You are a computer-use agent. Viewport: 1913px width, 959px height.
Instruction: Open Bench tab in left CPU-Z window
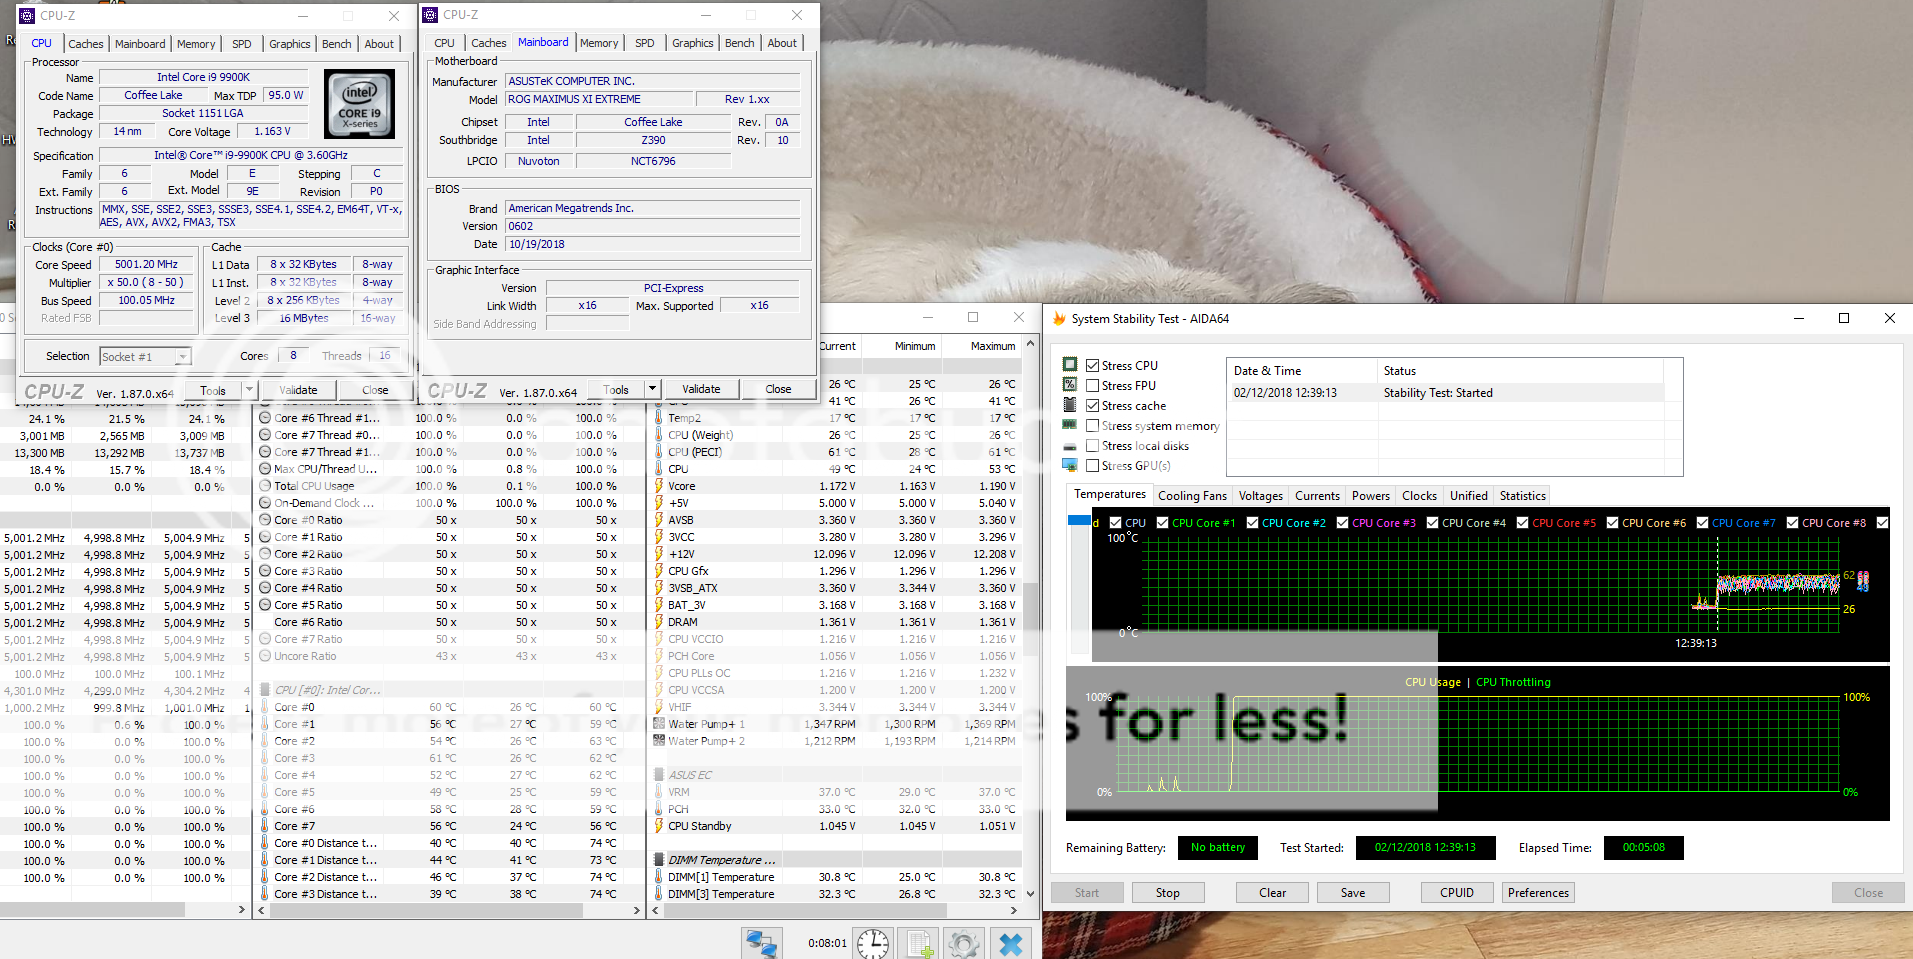(x=337, y=44)
